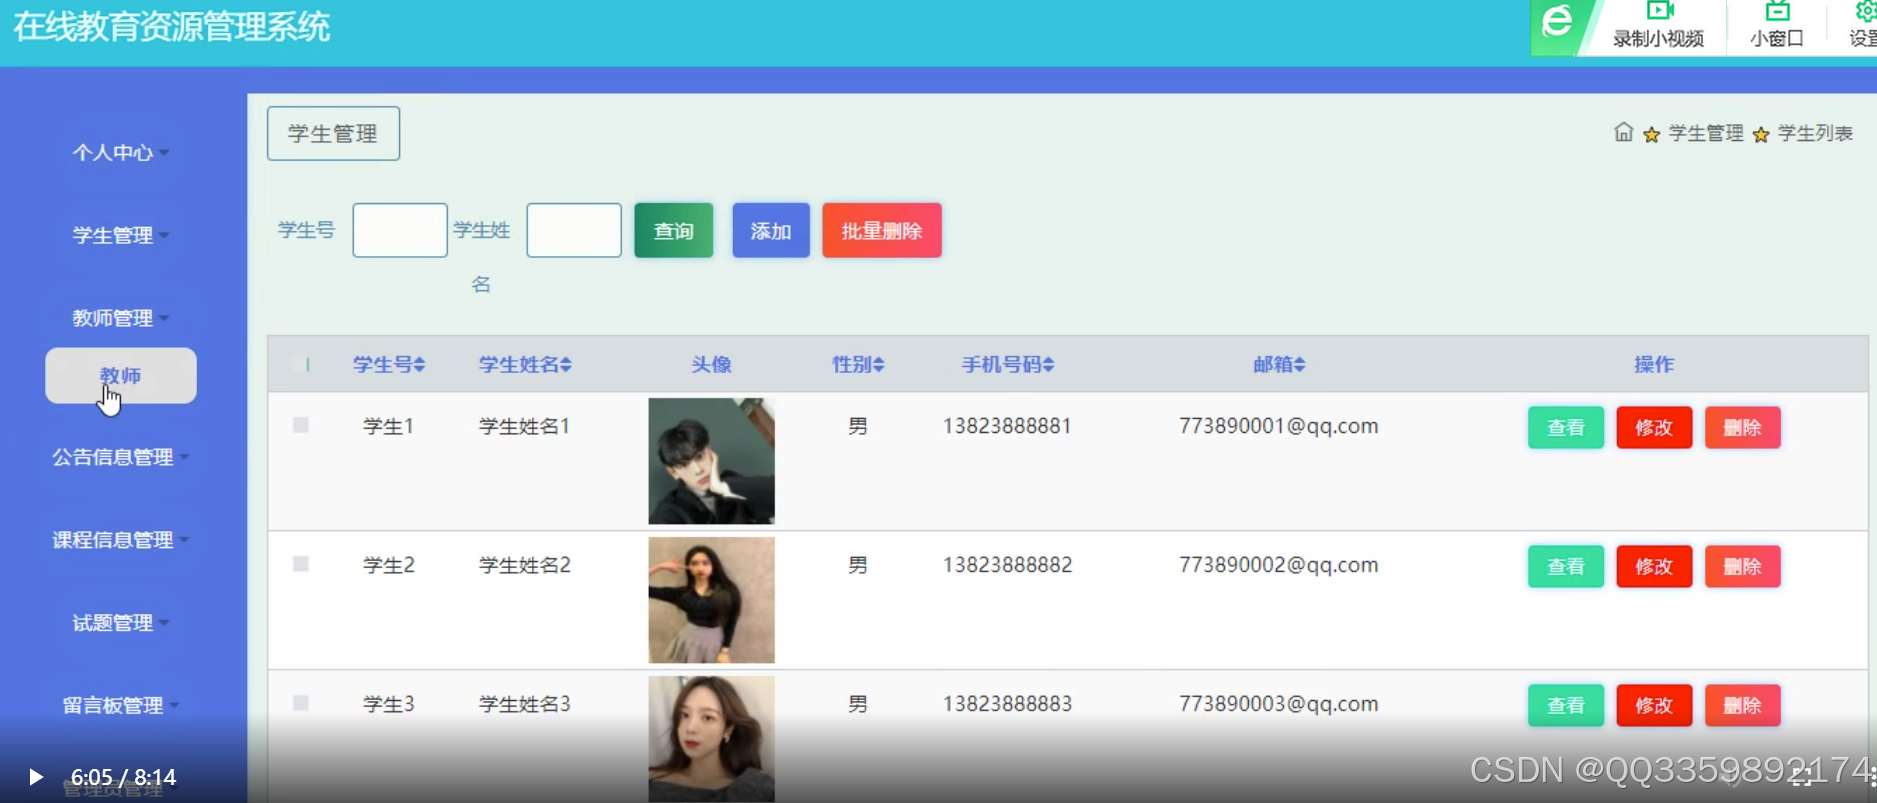Click the green 查询 search button
1877x803 pixels.
tap(674, 231)
